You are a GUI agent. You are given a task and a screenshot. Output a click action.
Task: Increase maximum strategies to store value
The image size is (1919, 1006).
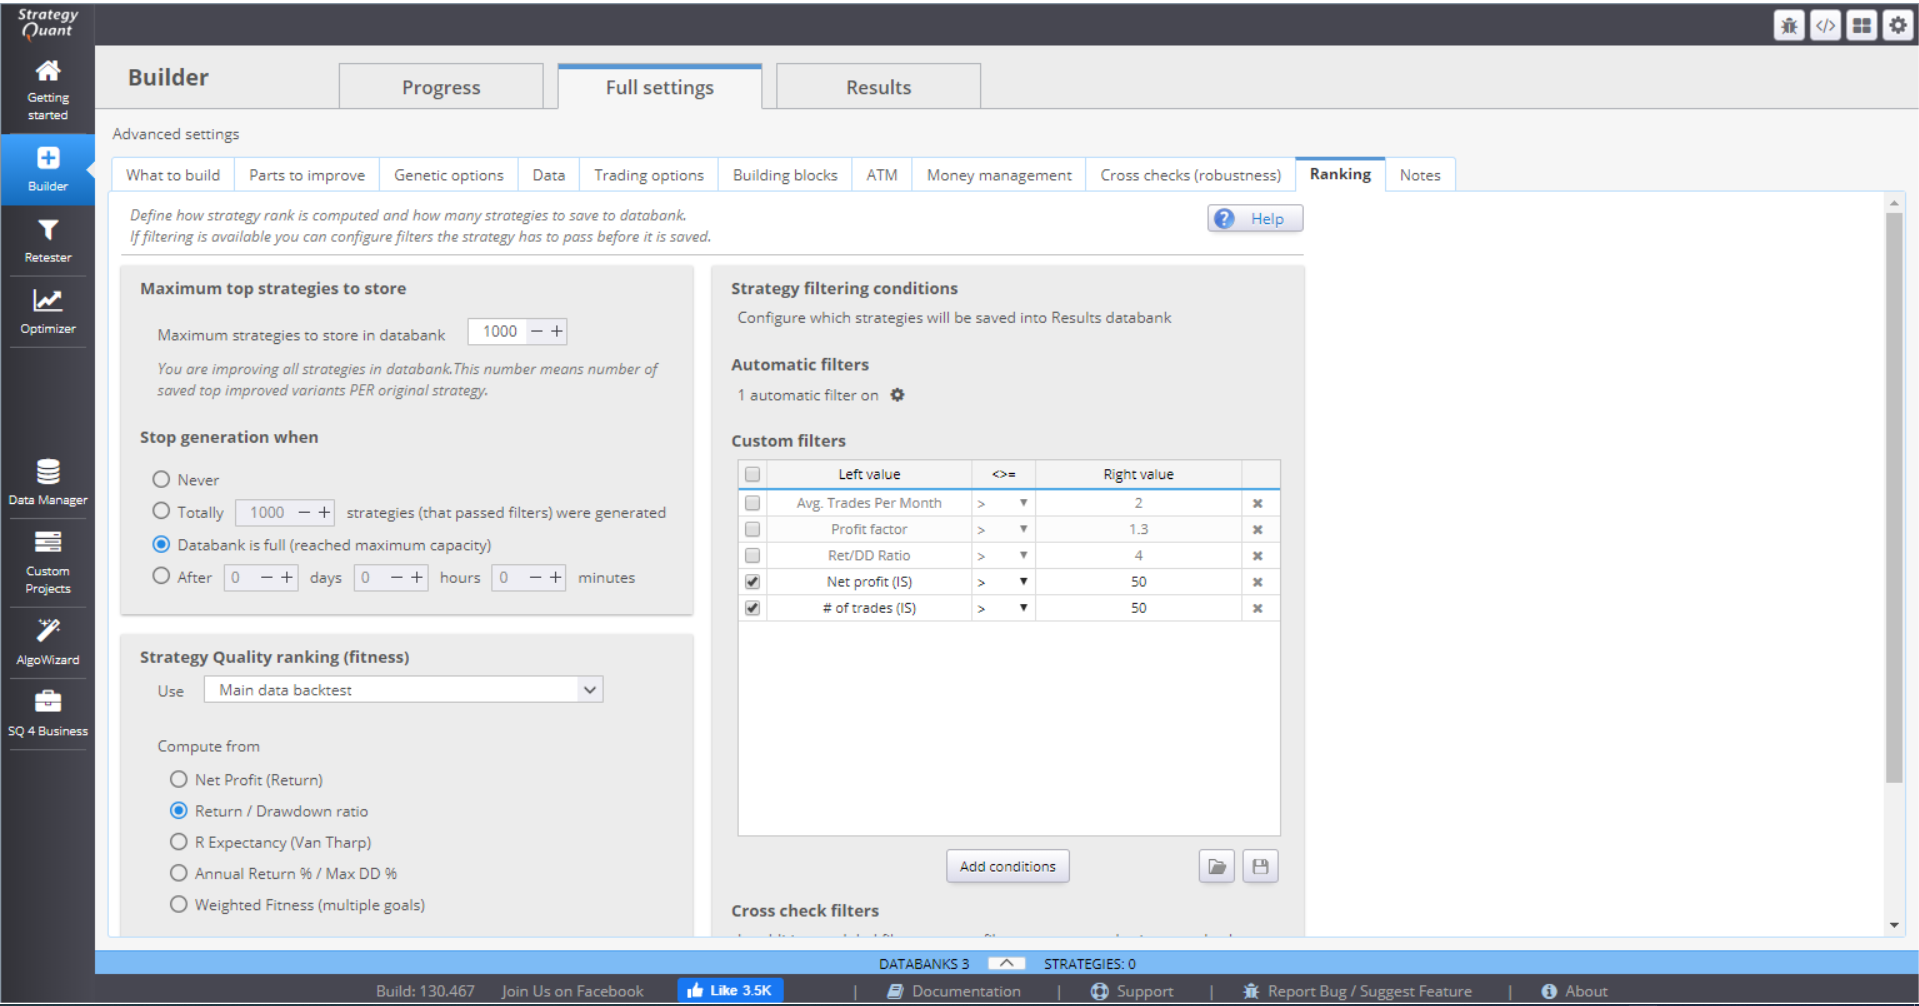(557, 331)
